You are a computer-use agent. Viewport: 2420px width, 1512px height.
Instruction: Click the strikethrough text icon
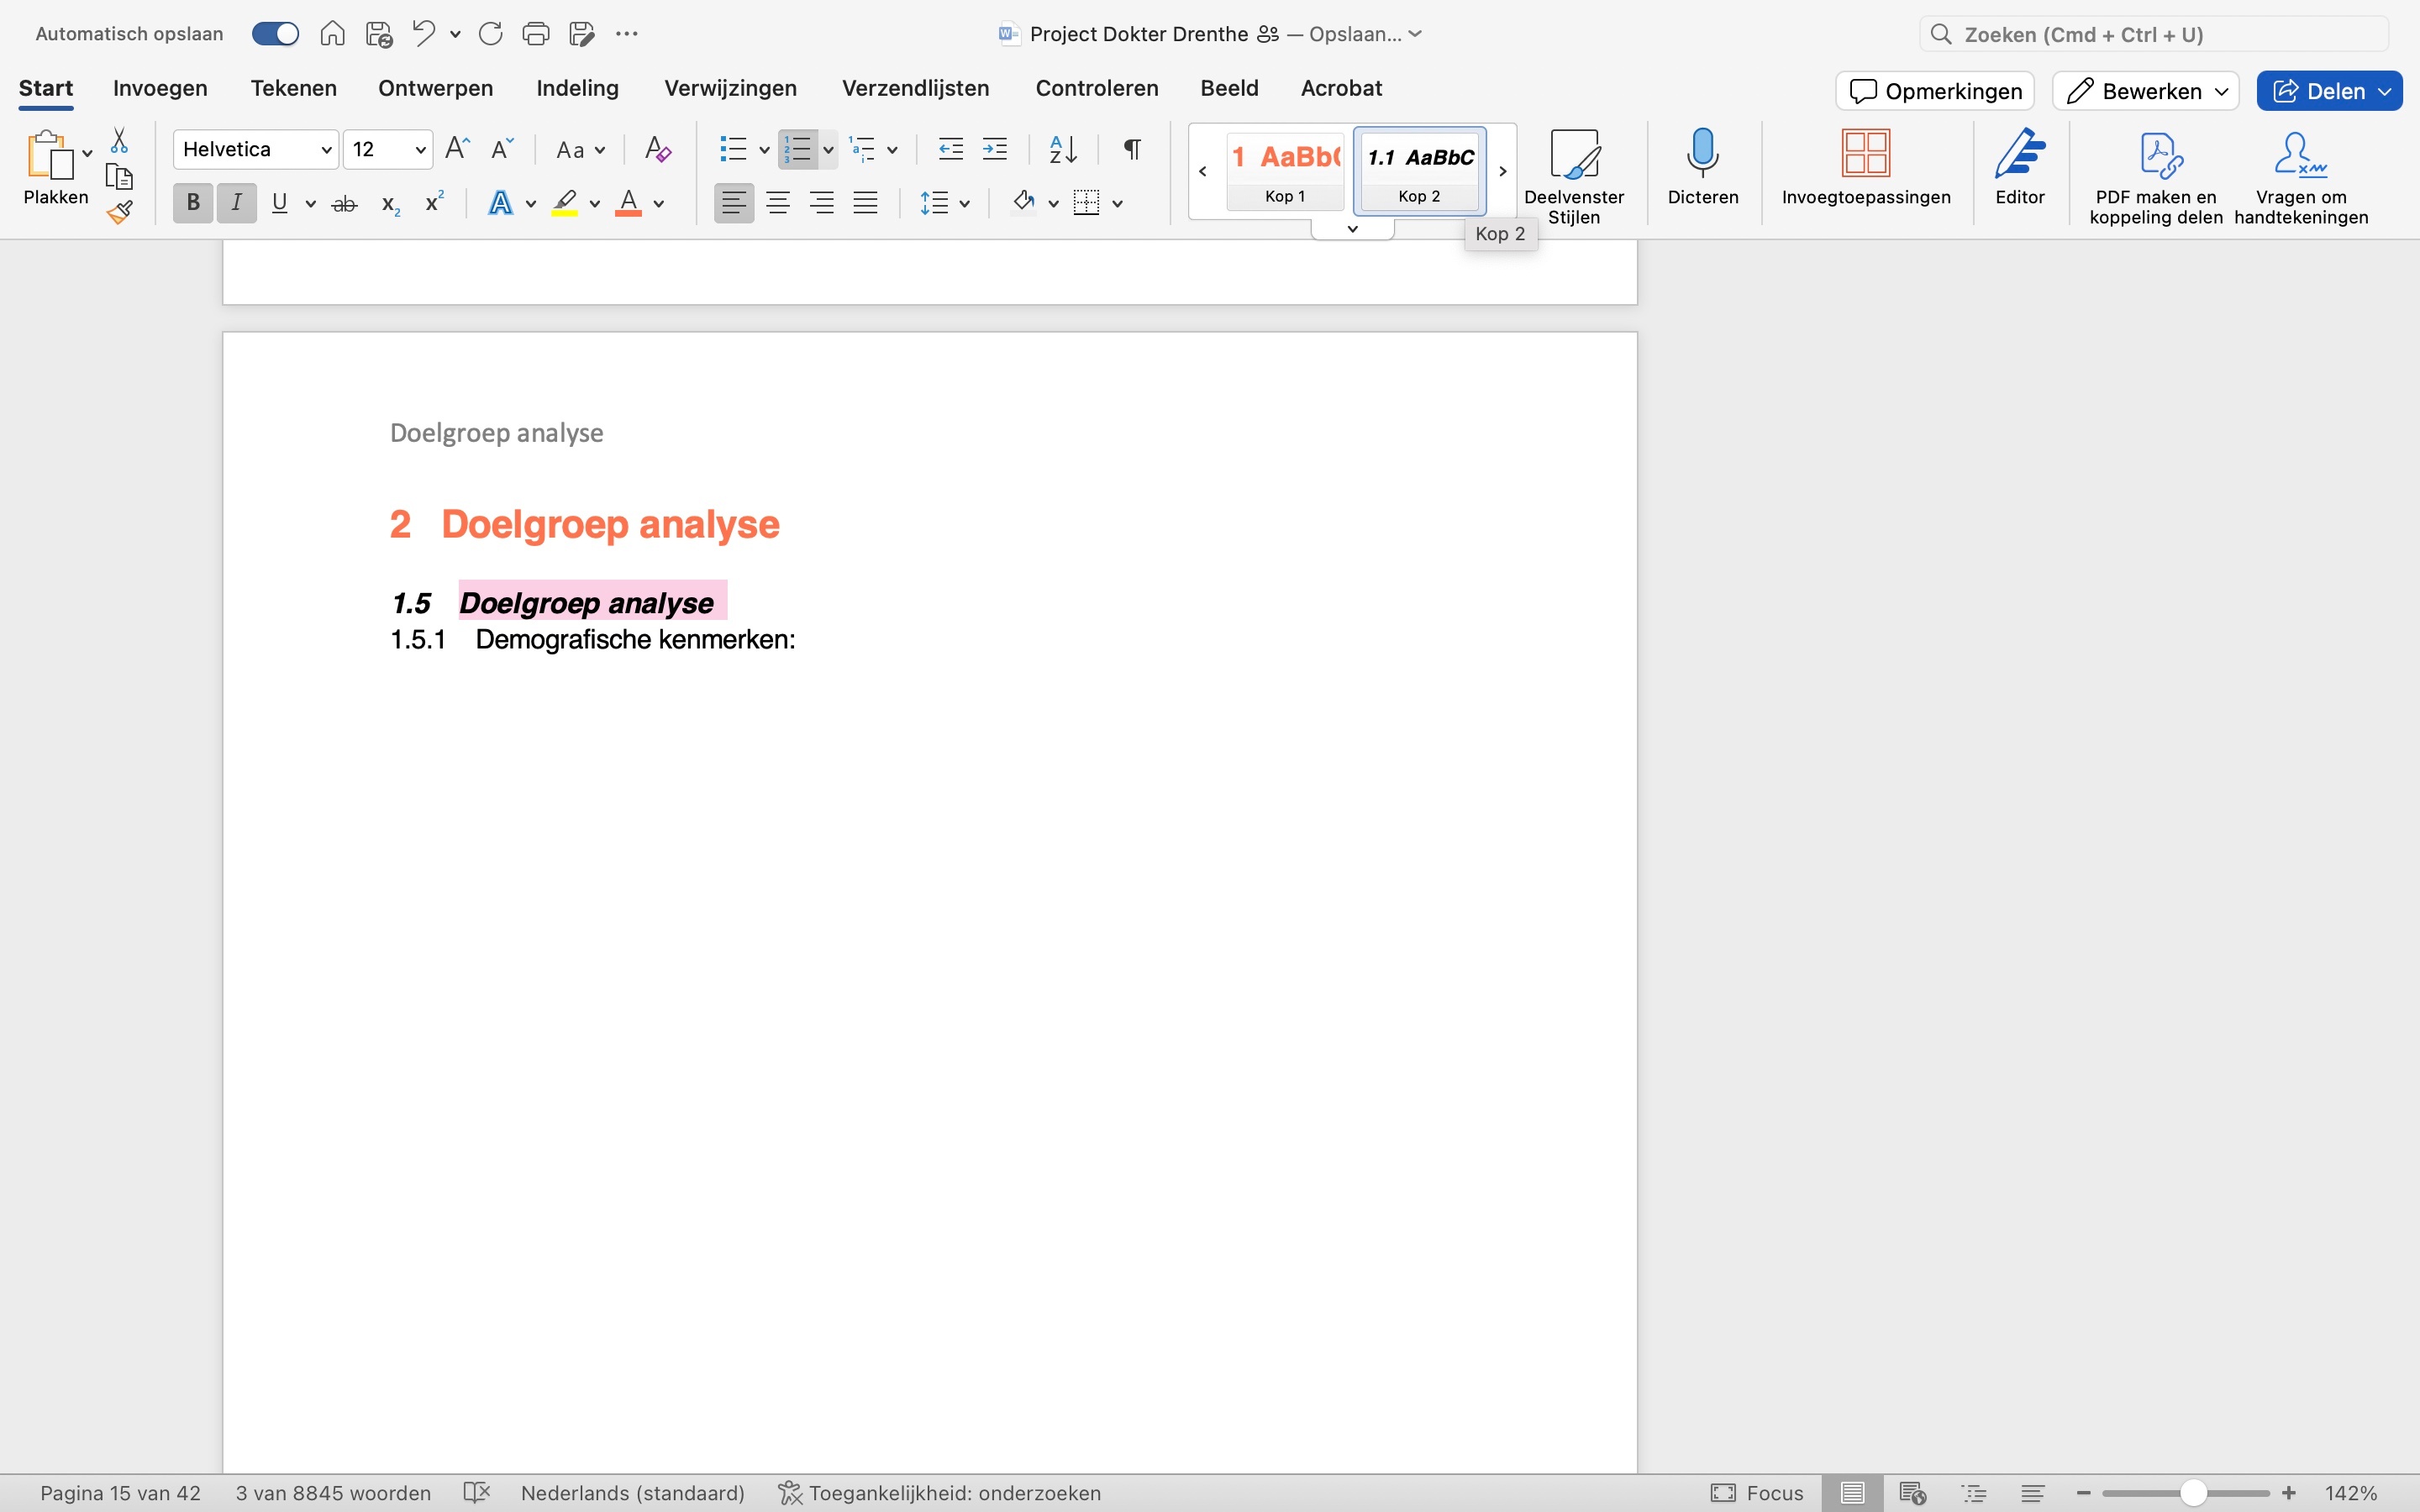(x=344, y=204)
